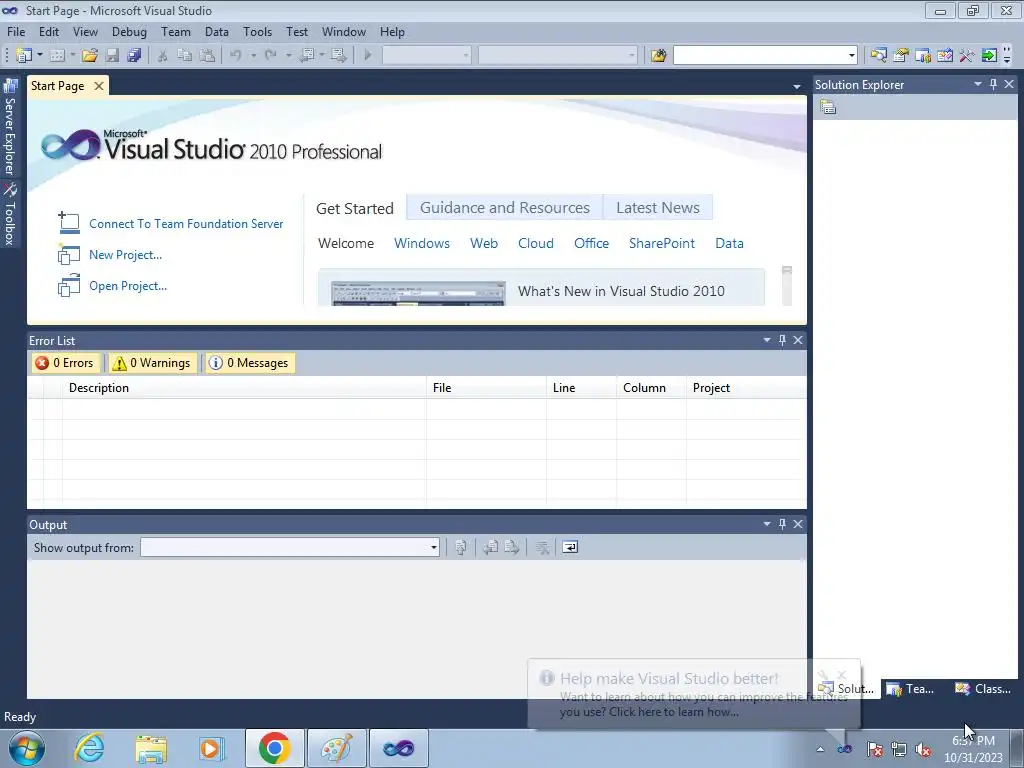Switch to Class View bottom tab
1024x768 pixels.
point(983,688)
